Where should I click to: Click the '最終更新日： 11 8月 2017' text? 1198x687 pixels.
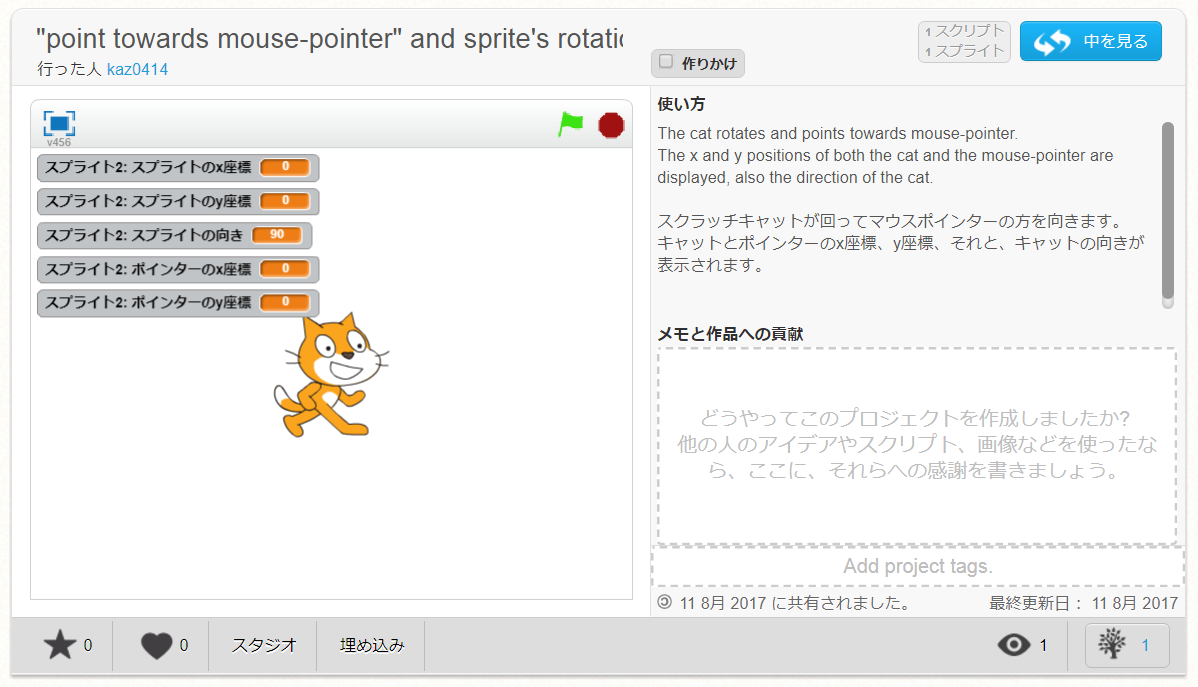[x=1083, y=603]
